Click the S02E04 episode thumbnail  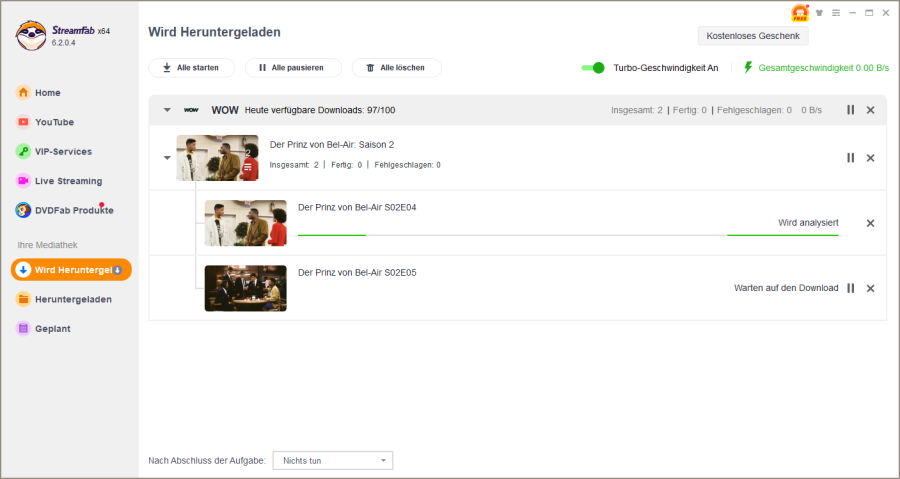pos(246,223)
